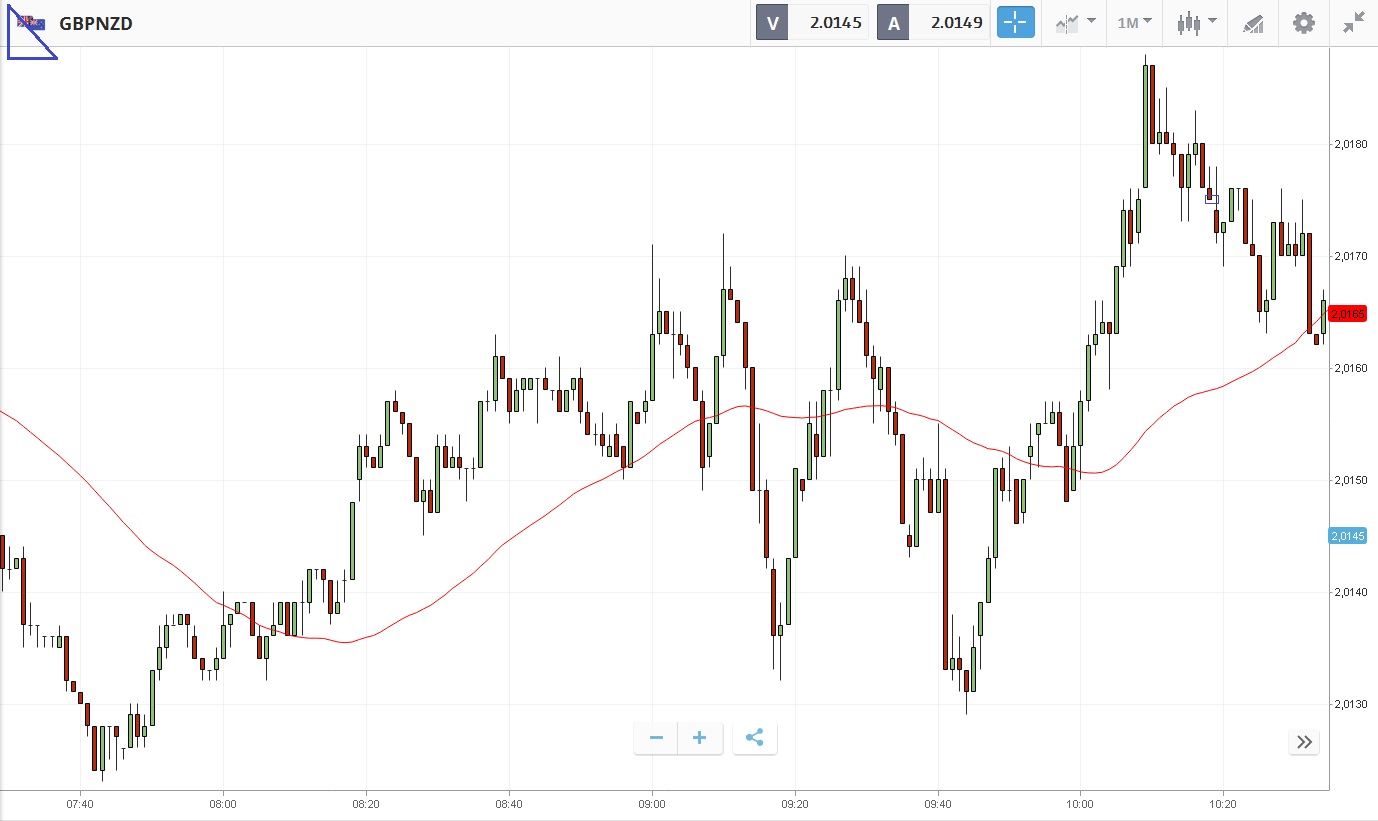This screenshot has height=821, width=1378.
Task: Click the 10:00 time axis label
Action: [1080, 803]
